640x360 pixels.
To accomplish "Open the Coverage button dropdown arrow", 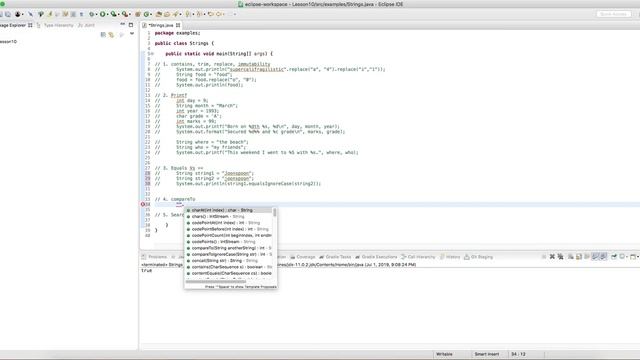I will pyautogui.click(x=119, y=14).
